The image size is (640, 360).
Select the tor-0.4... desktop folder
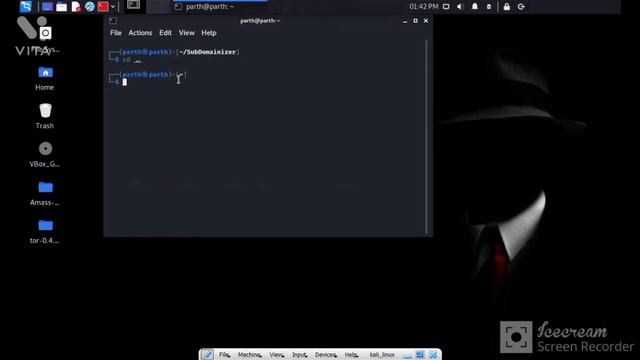pos(45,231)
